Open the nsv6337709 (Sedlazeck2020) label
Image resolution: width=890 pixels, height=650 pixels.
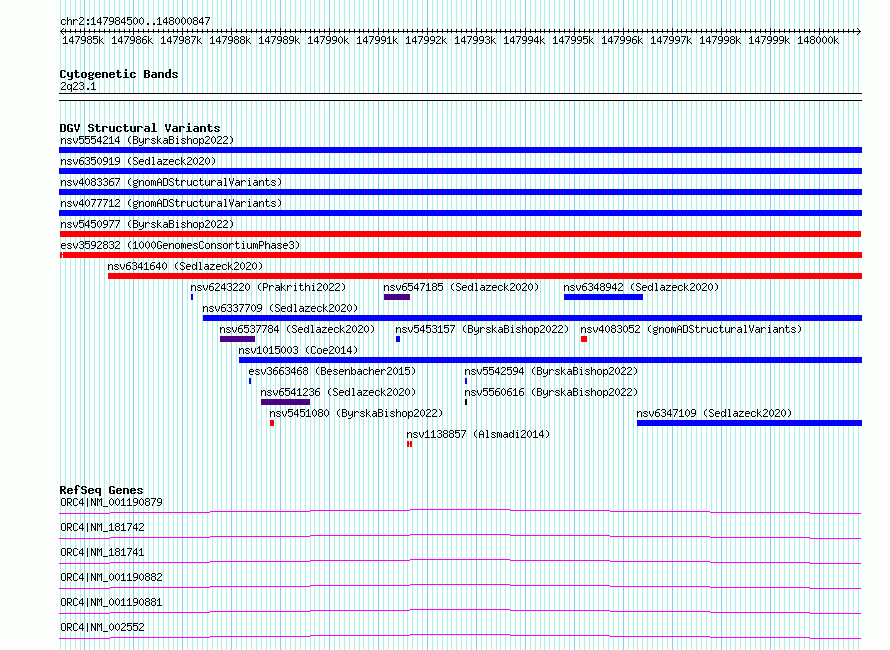pos(280,308)
